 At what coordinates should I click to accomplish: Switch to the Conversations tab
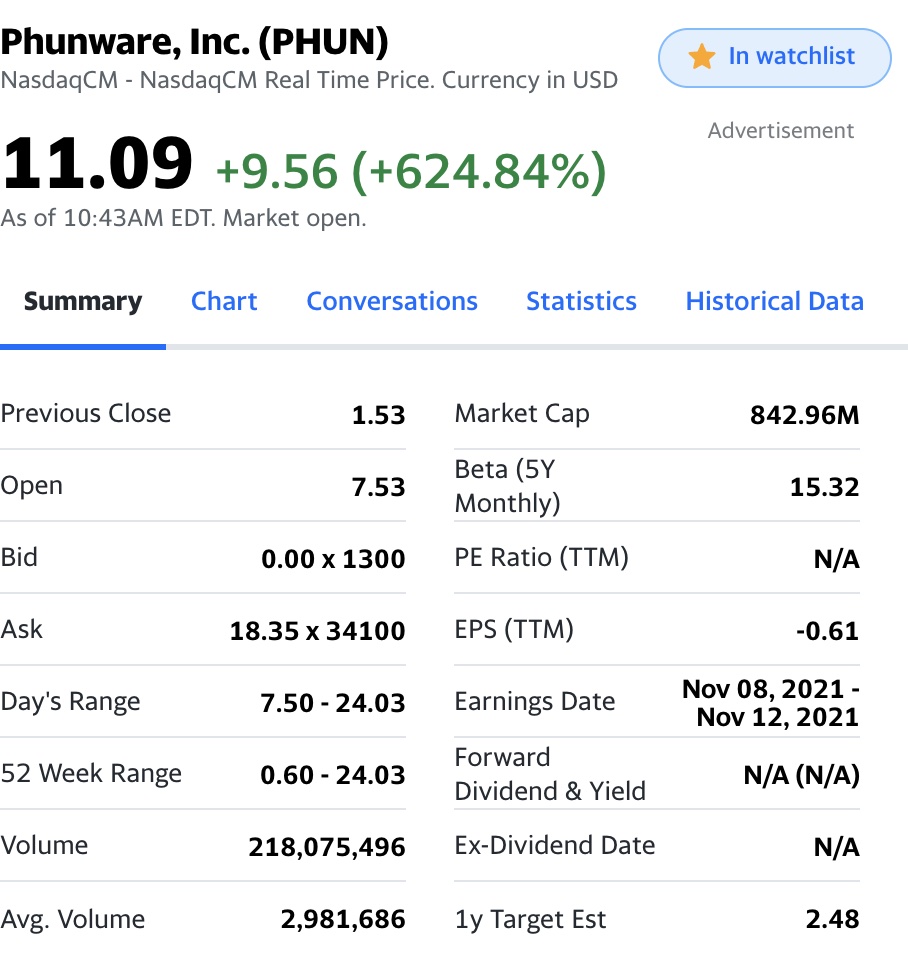[x=392, y=301]
